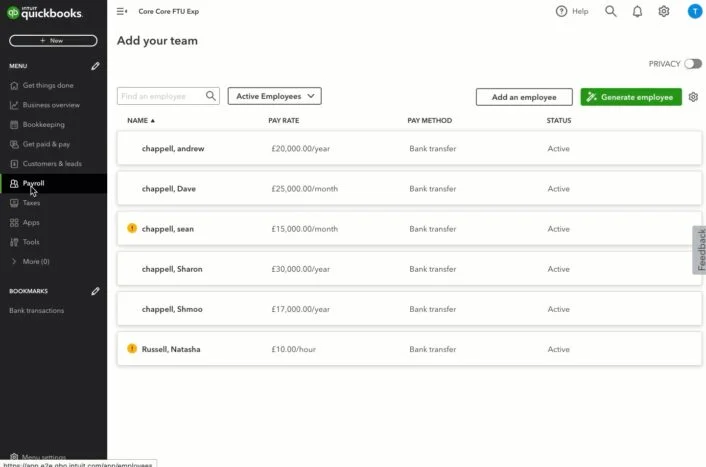This screenshot has width=706, height=467.
Task: Open the notifications bell
Action: [637, 11]
